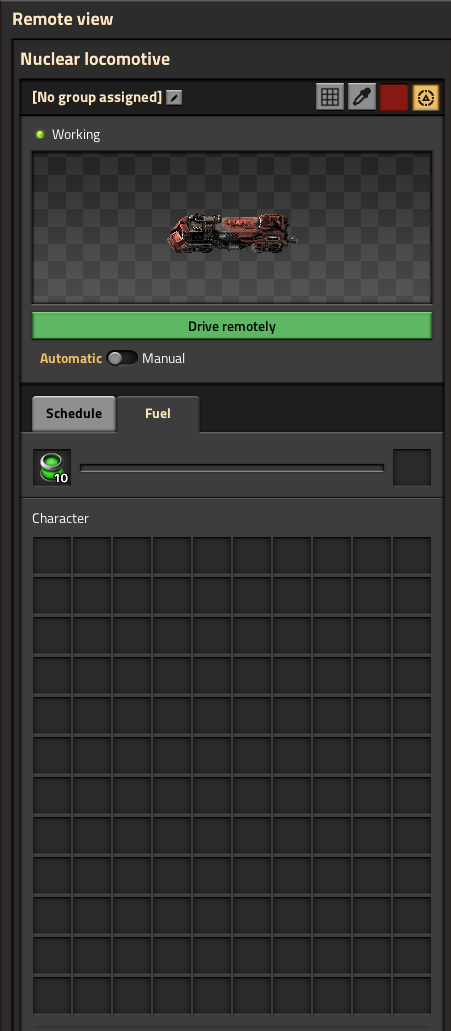Switch to the Fuel tab

[158, 414]
